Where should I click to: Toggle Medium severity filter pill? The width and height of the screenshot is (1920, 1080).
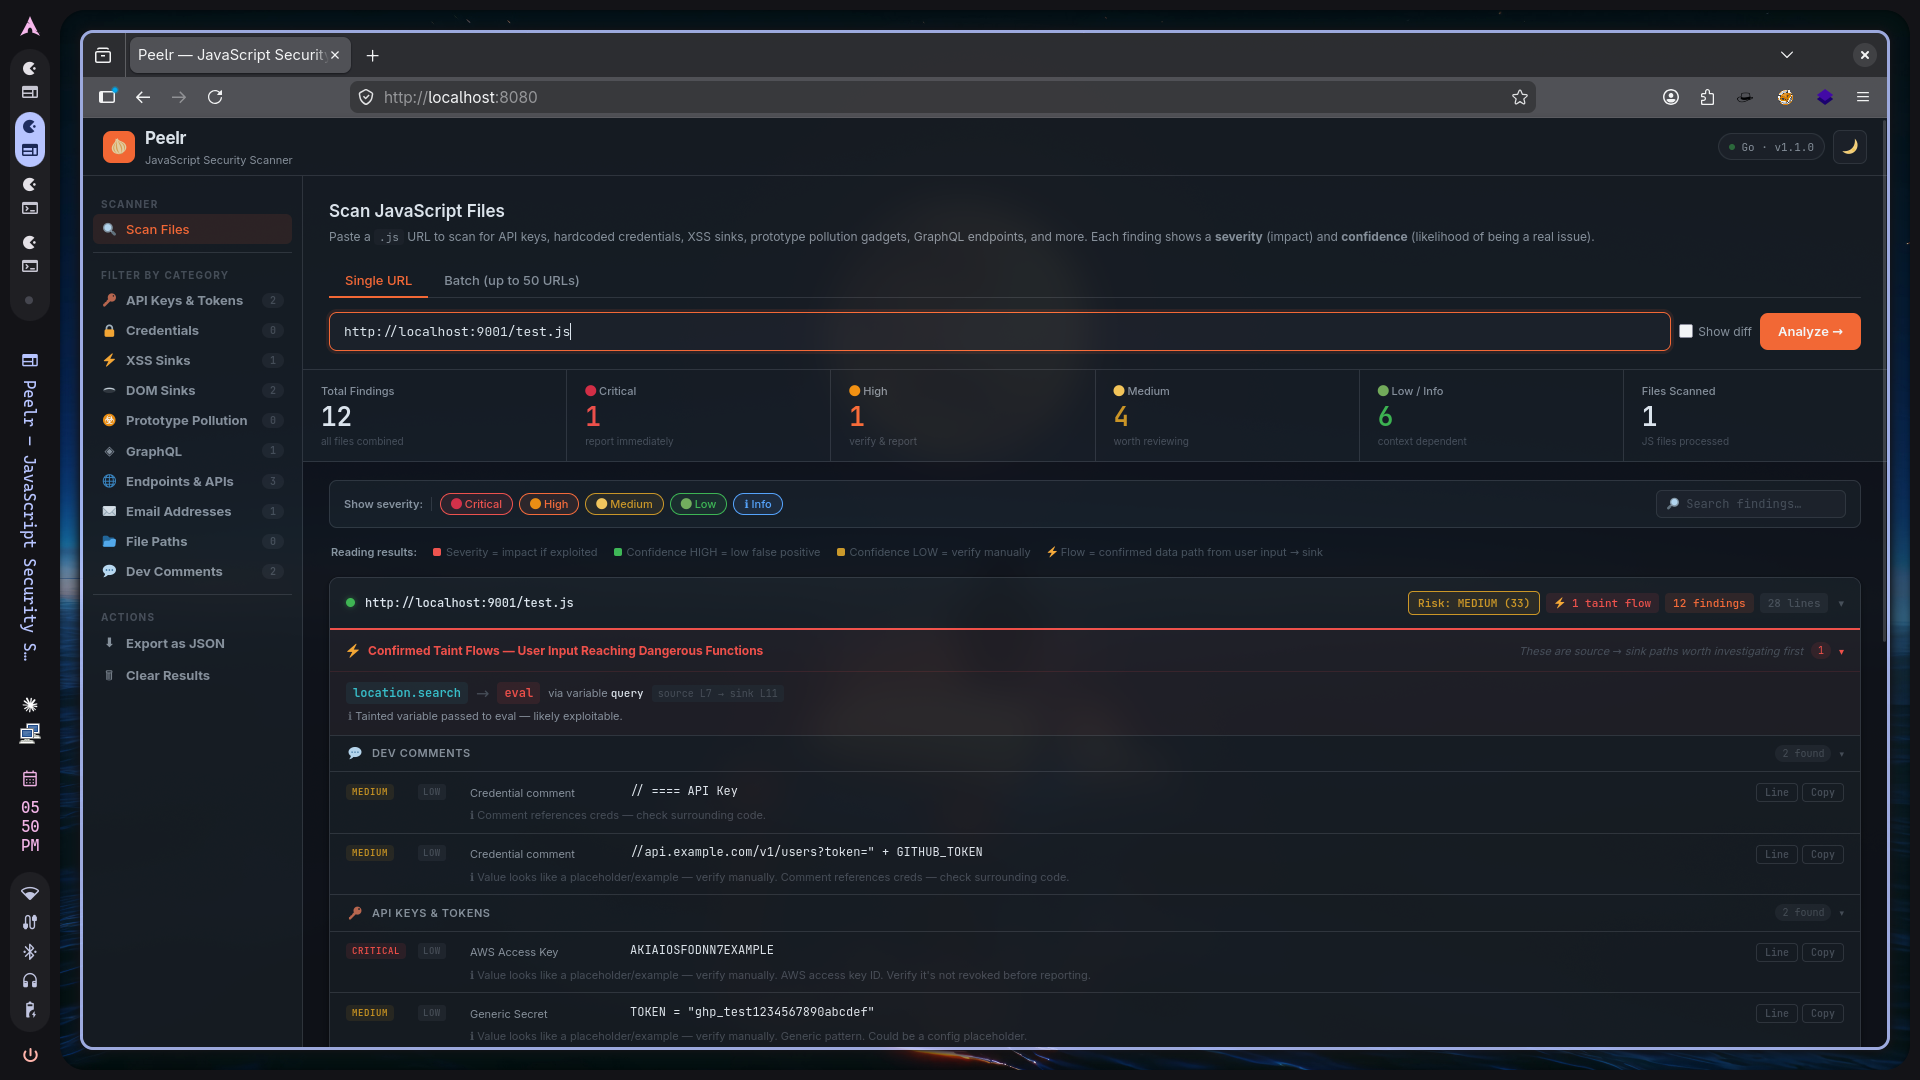(x=624, y=504)
